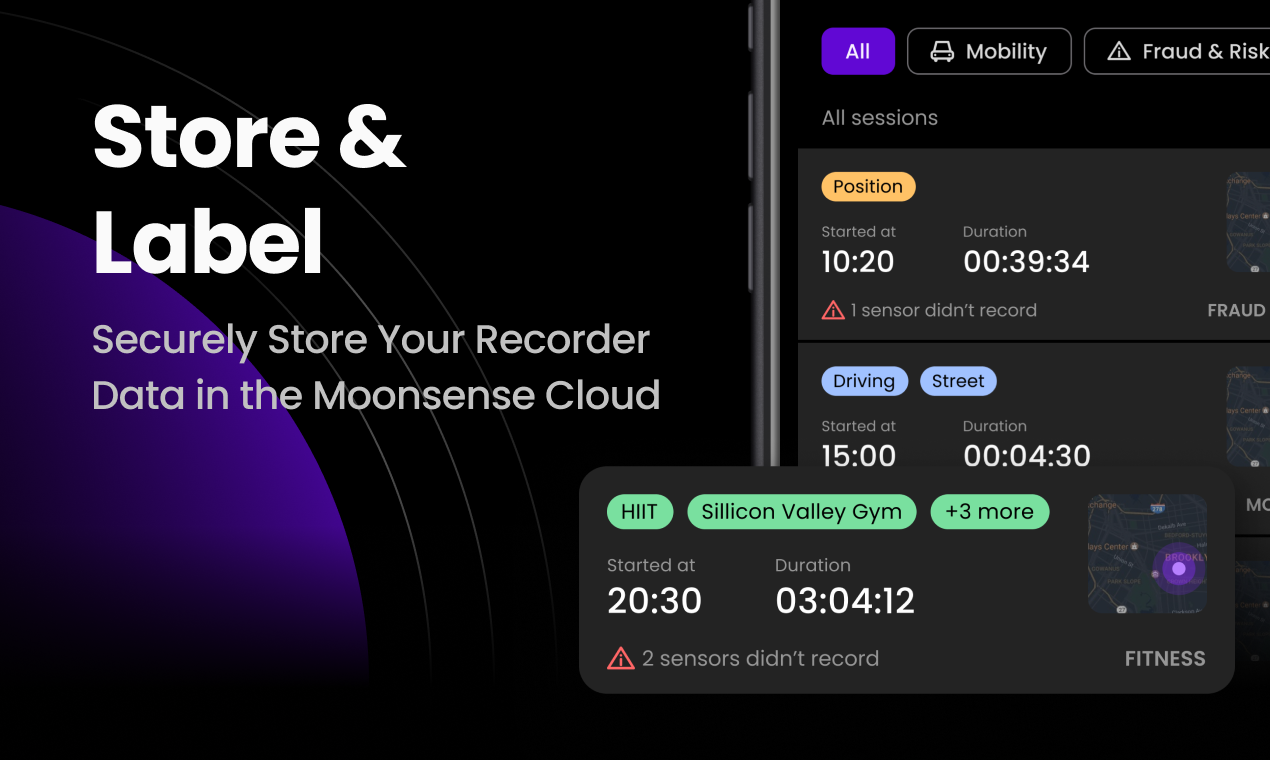Toggle the HIIT label
Image resolution: width=1270 pixels, height=760 pixels.
click(640, 511)
